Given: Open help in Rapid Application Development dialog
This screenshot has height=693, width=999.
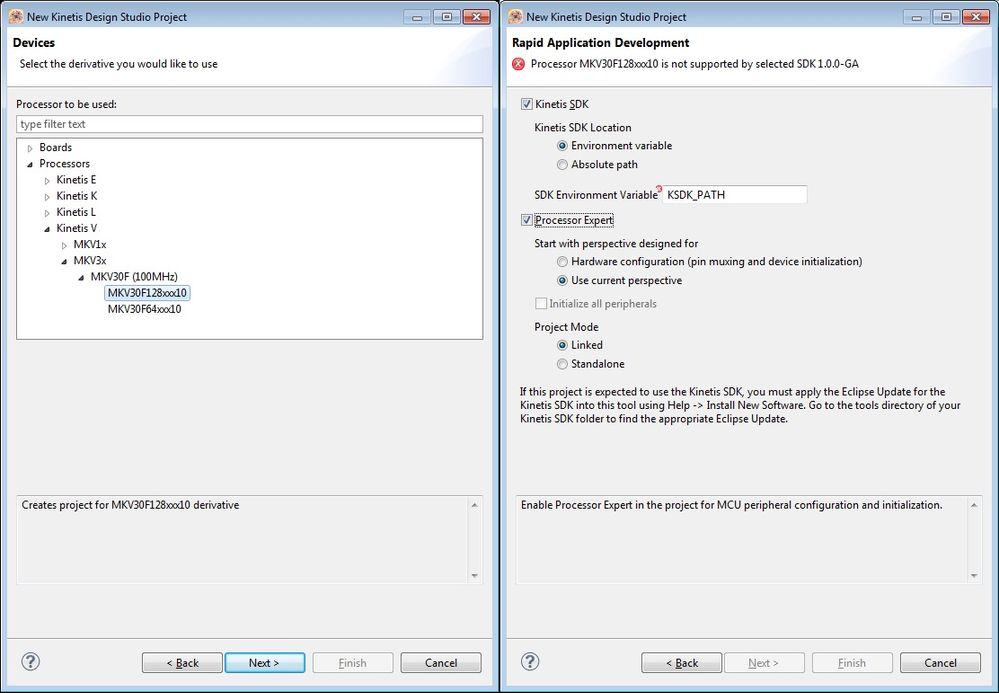Looking at the screenshot, I should click(x=530, y=662).
